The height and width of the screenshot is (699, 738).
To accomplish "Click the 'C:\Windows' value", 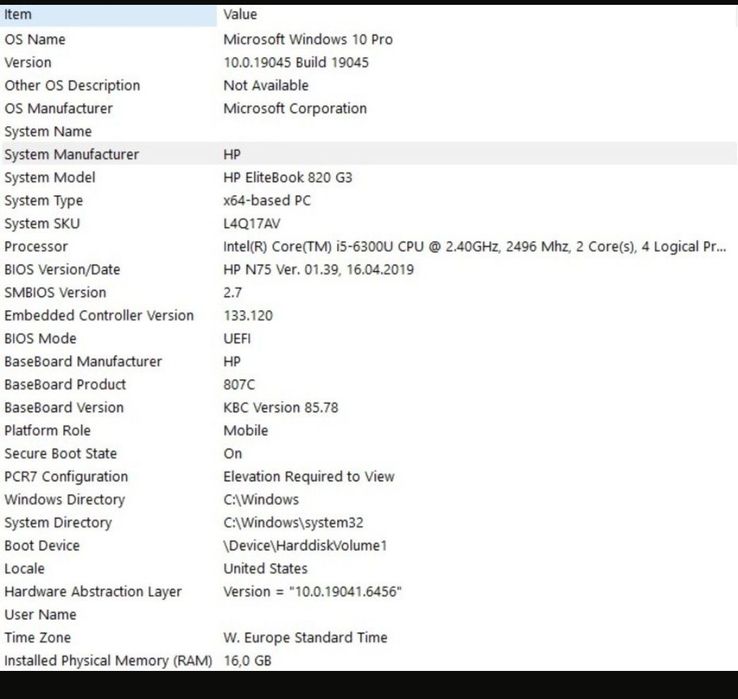I will tap(261, 500).
